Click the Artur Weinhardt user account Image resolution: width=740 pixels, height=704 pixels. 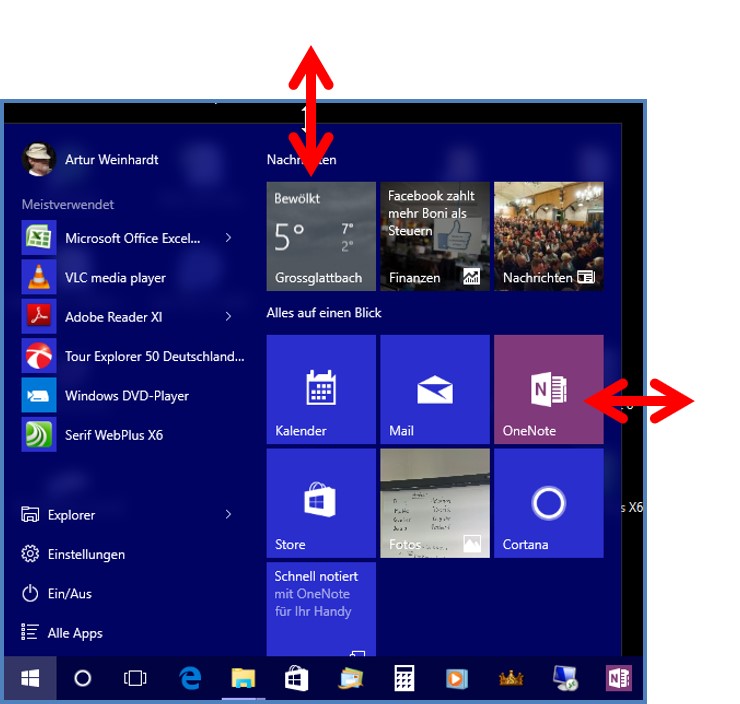pyautogui.click(x=90, y=159)
